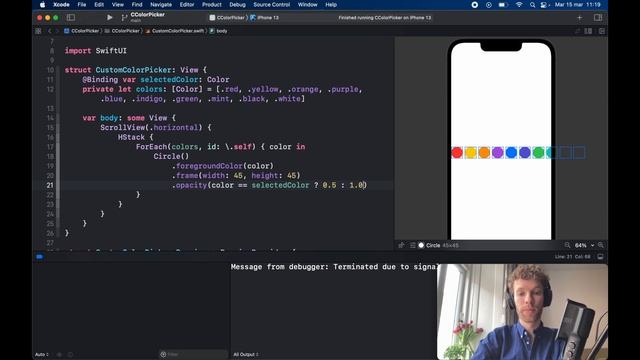Go back in editor history
This screenshot has height=360, width=640.
point(49,31)
